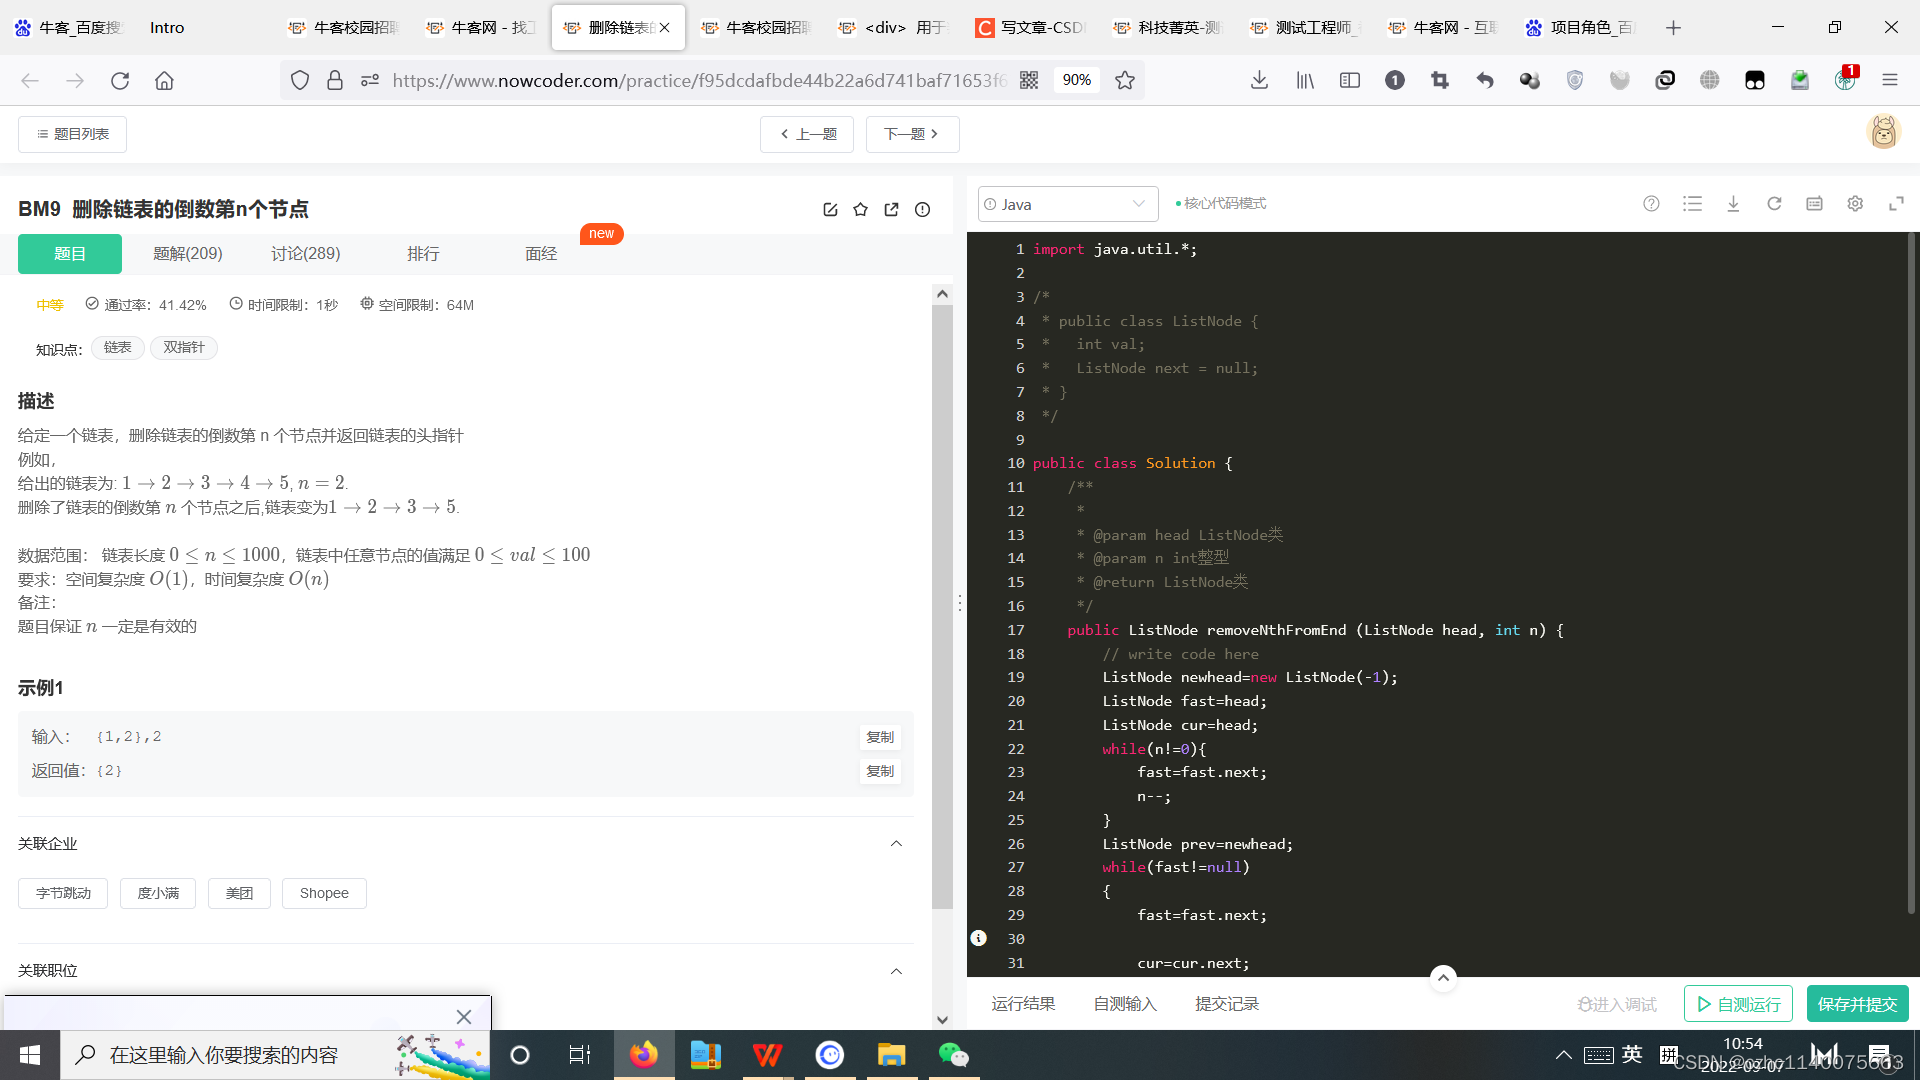Open the Windows Start menu
Image resolution: width=1920 pixels, height=1080 pixels.
[x=30, y=1055]
